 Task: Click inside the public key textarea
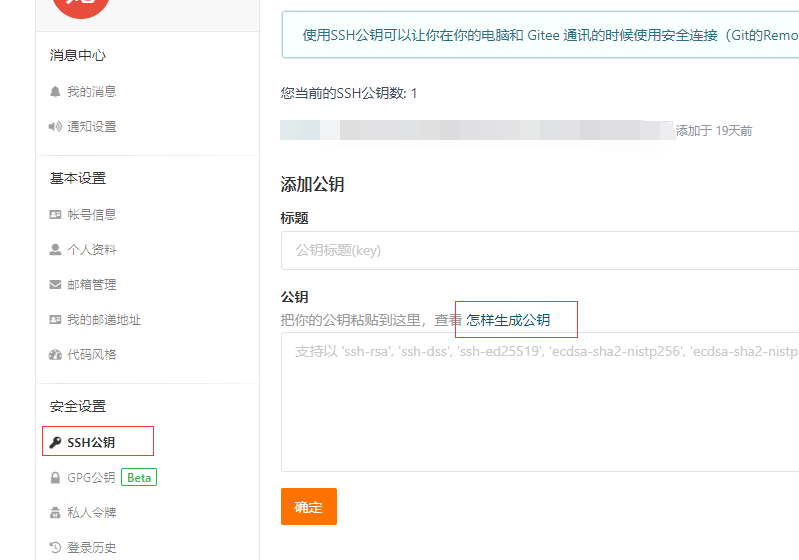tap(540, 402)
